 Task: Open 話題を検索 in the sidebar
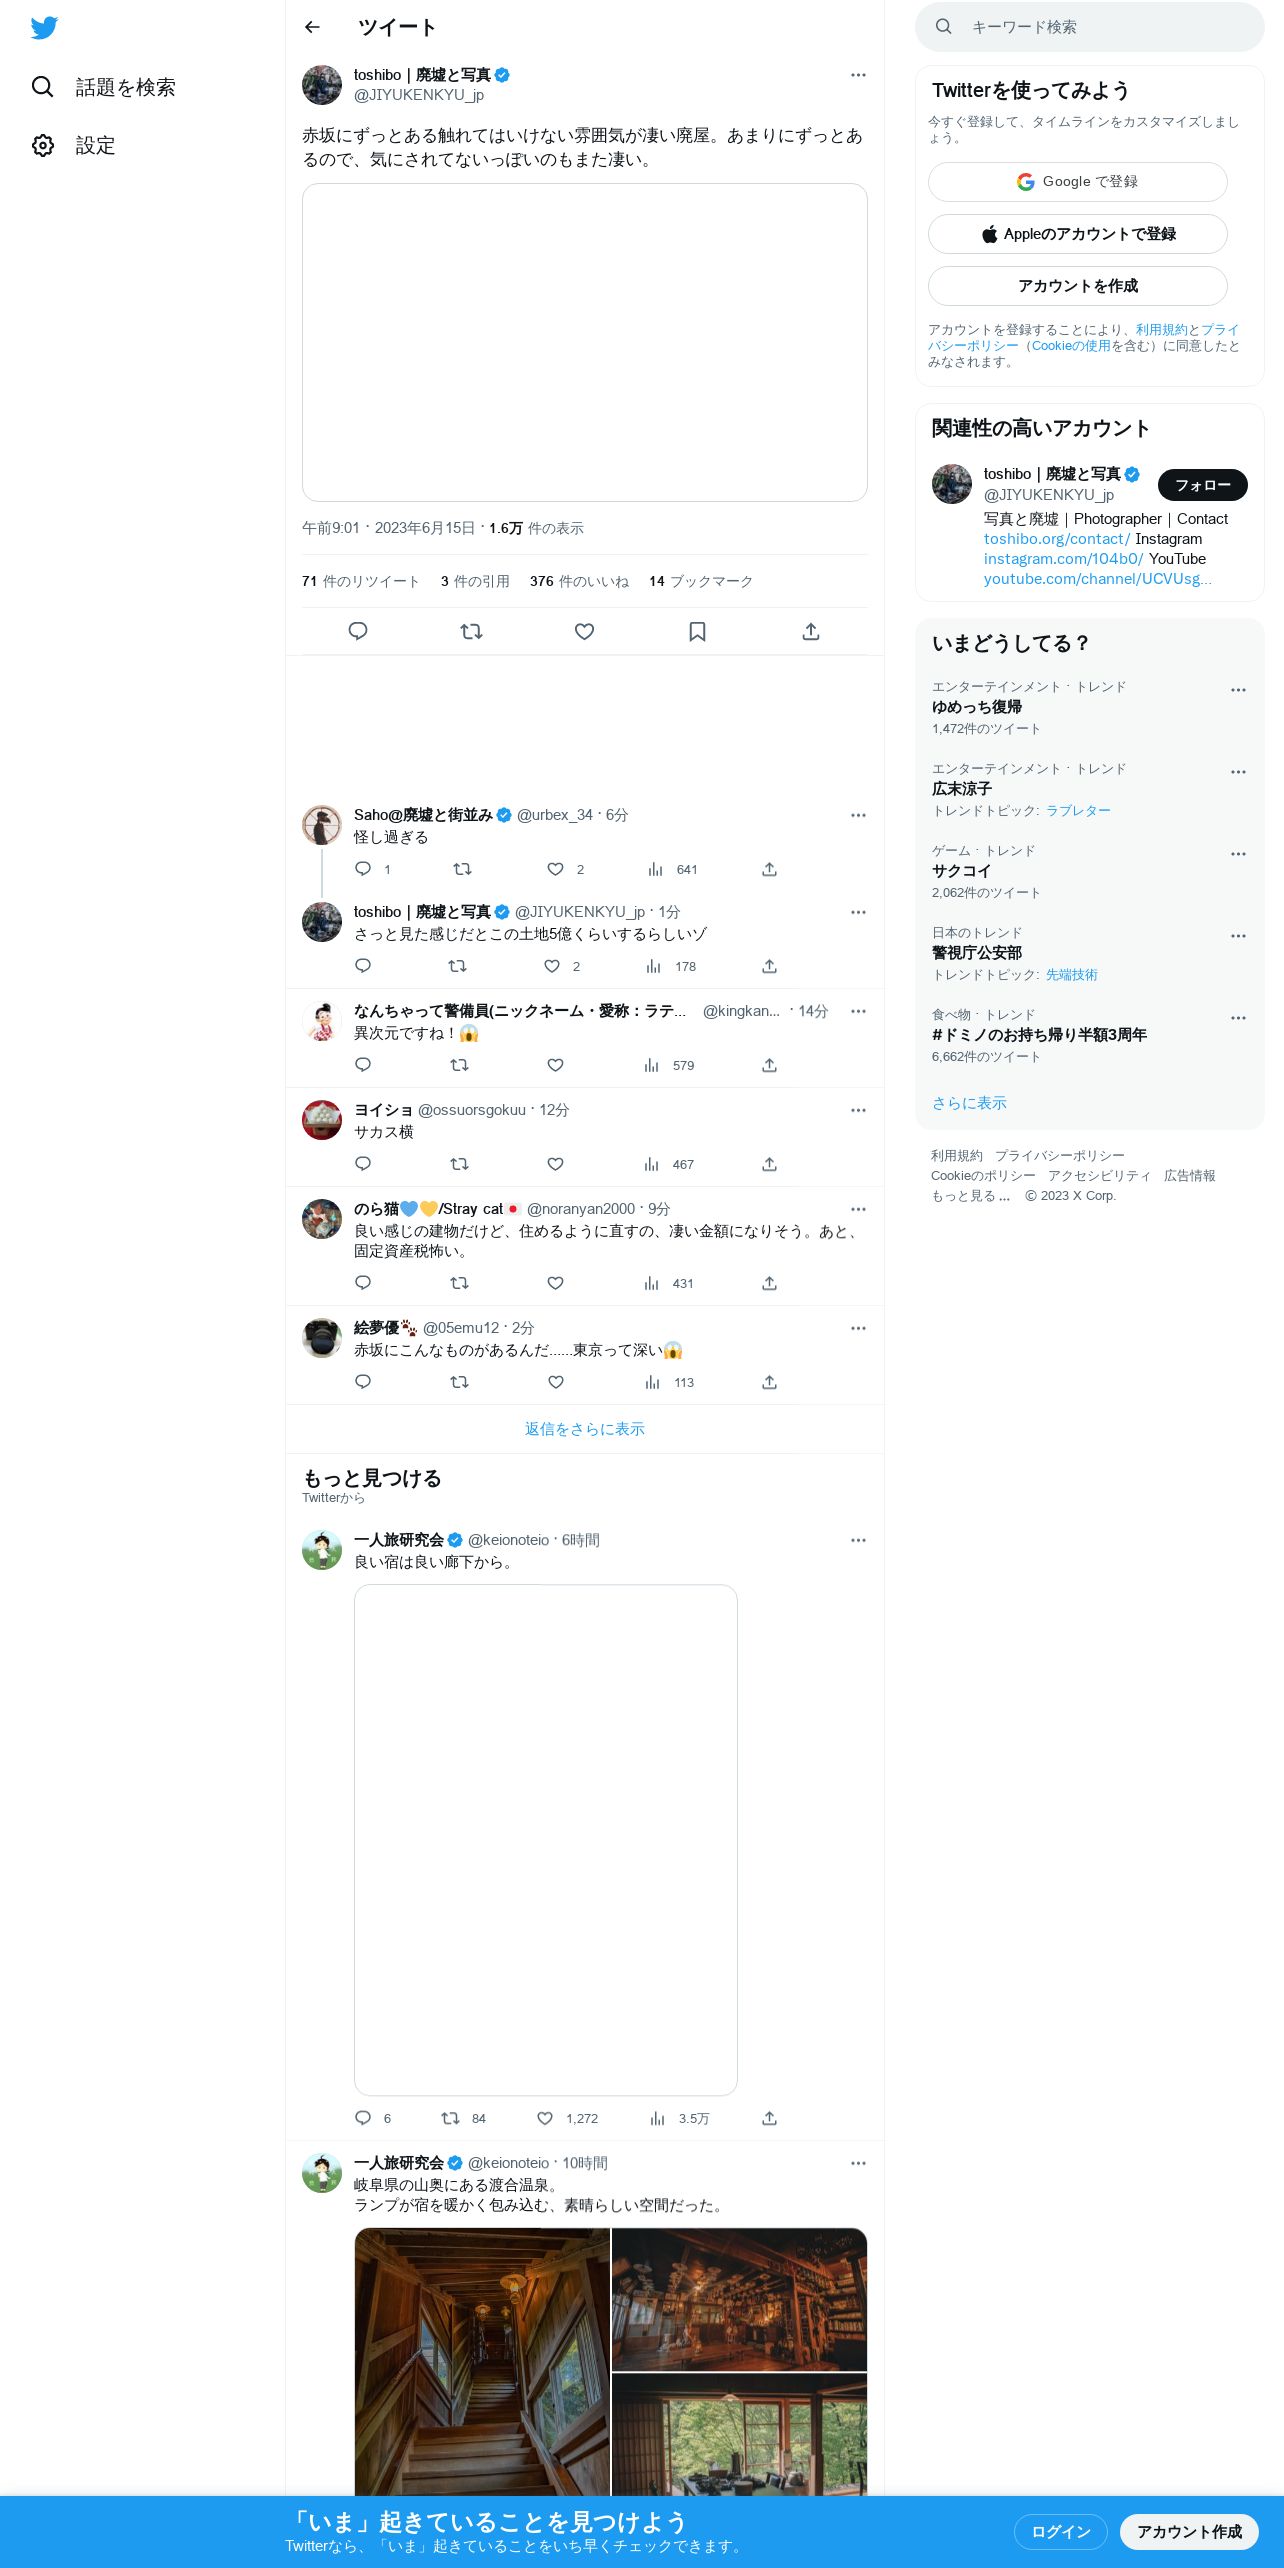pyautogui.click(x=104, y=87)
